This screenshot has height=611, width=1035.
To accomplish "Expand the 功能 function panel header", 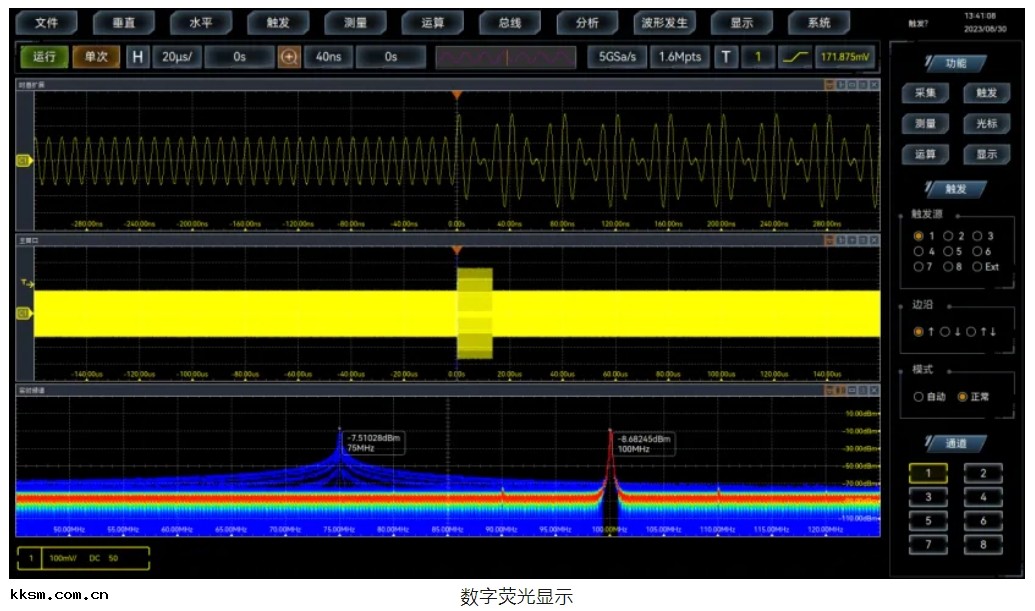I will [955, 63].
